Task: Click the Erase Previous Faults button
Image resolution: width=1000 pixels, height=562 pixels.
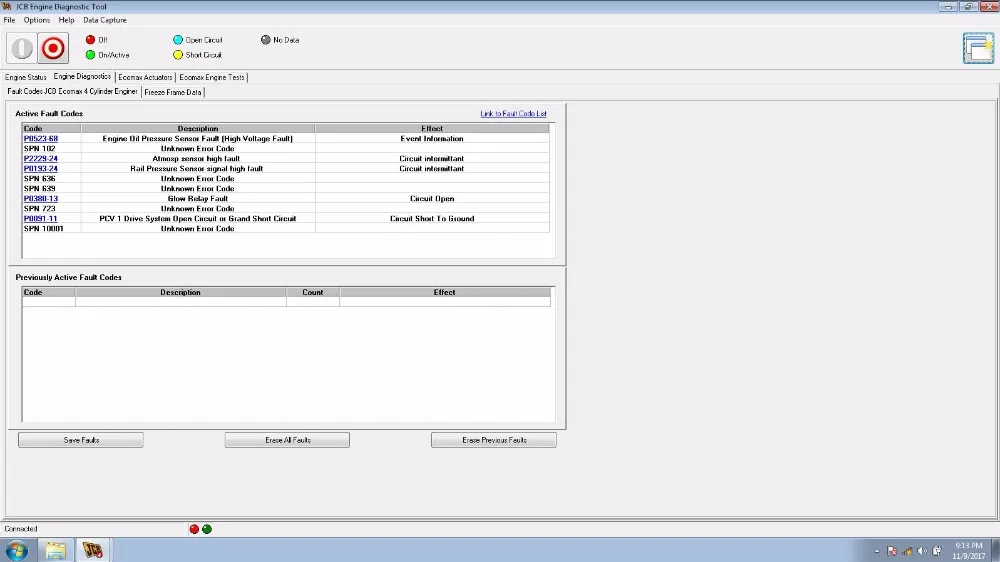Action: click(x=494, y=440)
